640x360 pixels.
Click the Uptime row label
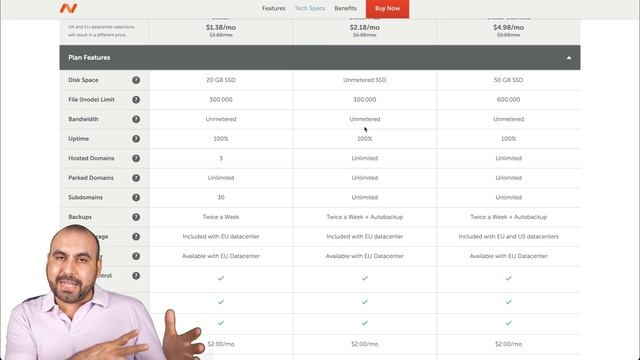point(78,139)
